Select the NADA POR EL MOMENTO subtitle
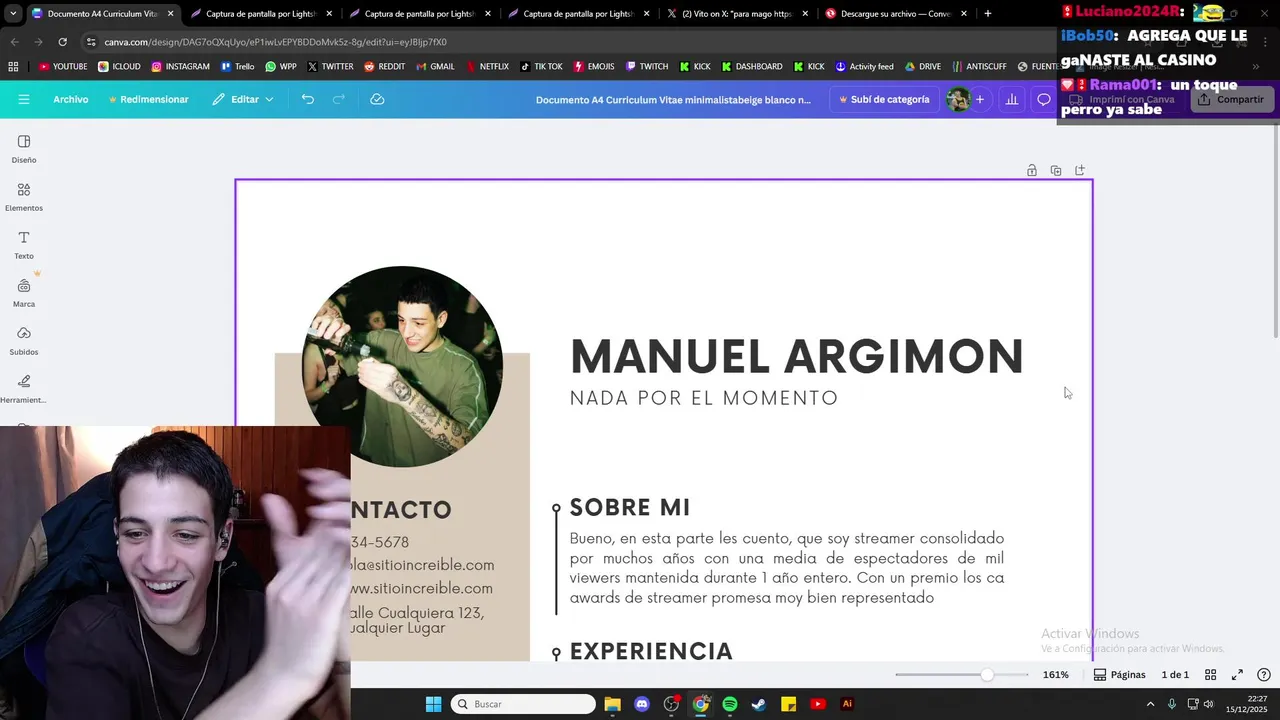This screenshot has height=720, width=1280. 704,398
